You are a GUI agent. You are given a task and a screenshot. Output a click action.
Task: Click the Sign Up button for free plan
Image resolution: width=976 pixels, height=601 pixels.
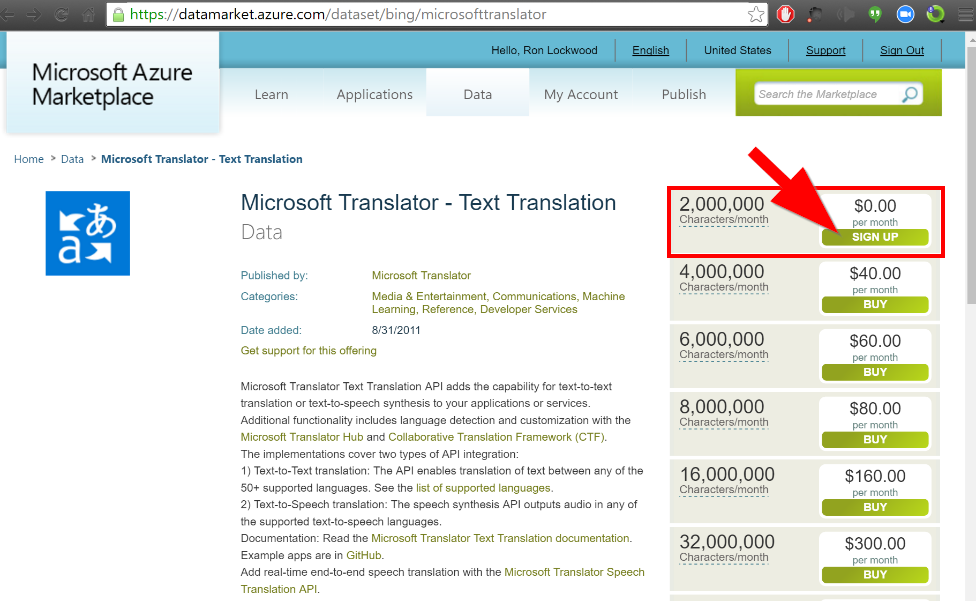tap(875, 237)
